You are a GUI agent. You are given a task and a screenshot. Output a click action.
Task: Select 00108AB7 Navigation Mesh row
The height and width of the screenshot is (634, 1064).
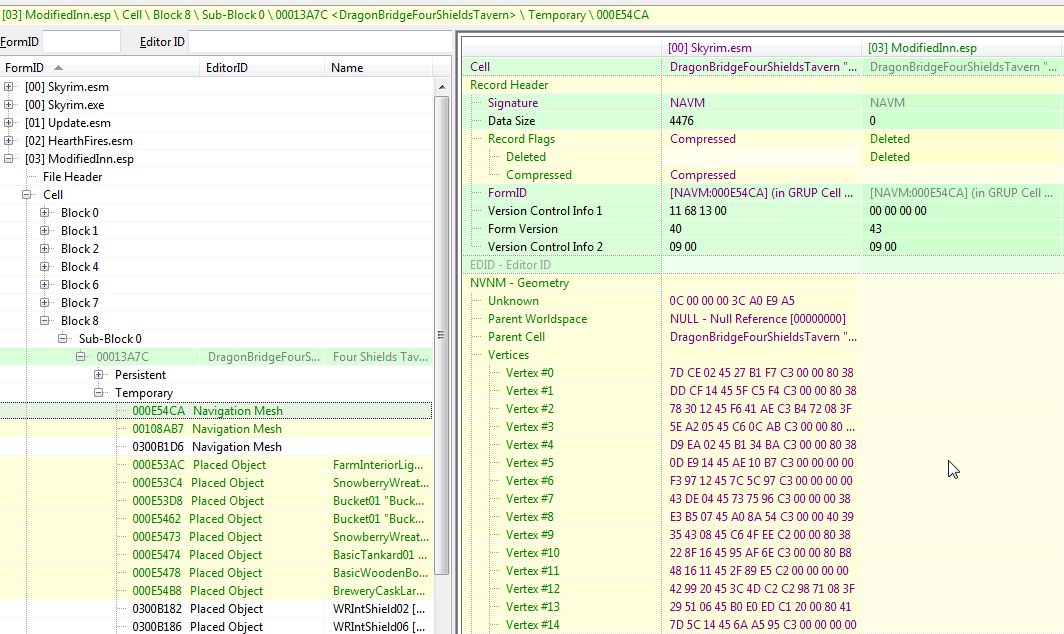tap(216, 429)
